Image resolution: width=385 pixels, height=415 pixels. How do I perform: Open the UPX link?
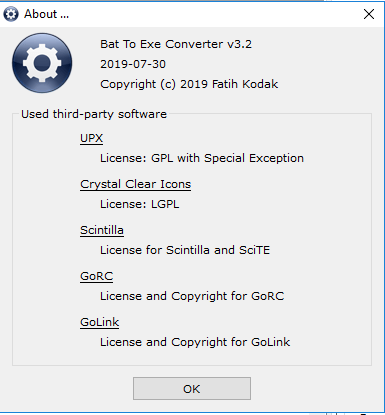coord(91,138)
